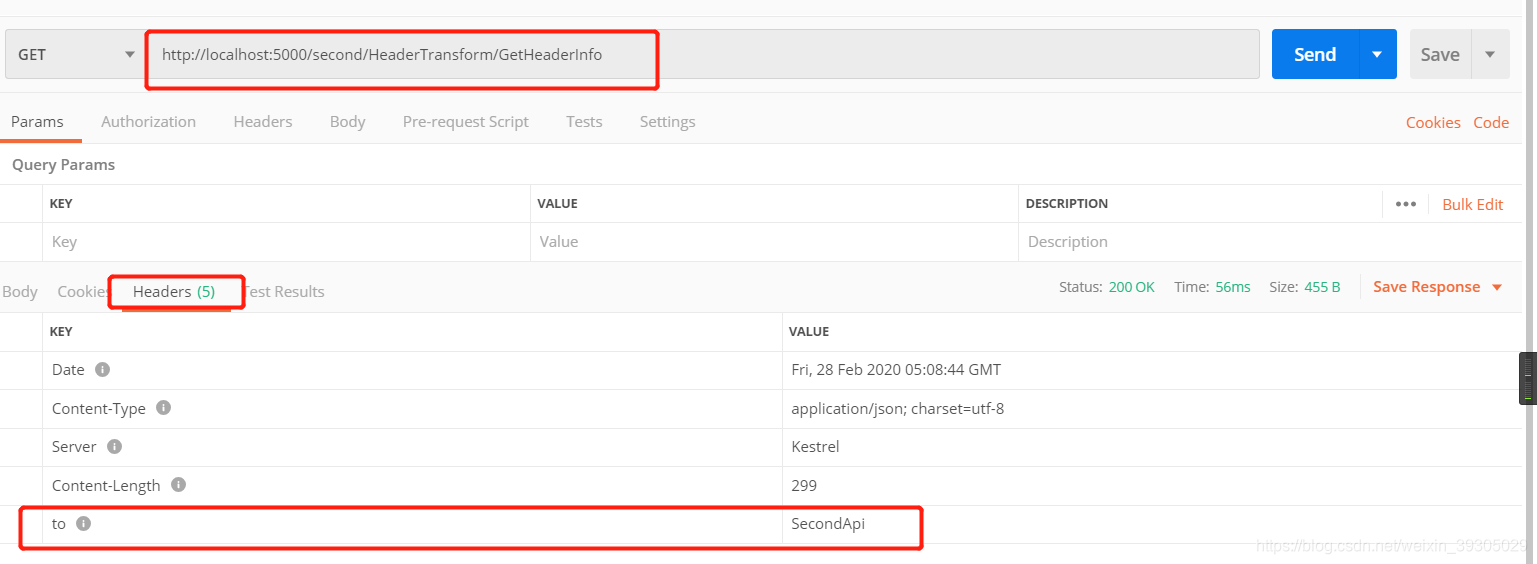Click Bulk Edit link

point(1472,204)
